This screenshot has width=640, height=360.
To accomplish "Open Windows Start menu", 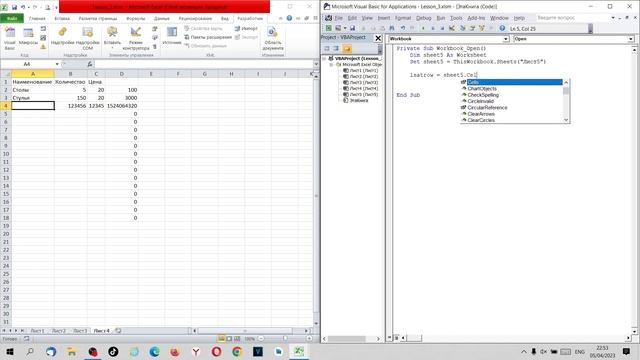I will coord(9,351).
